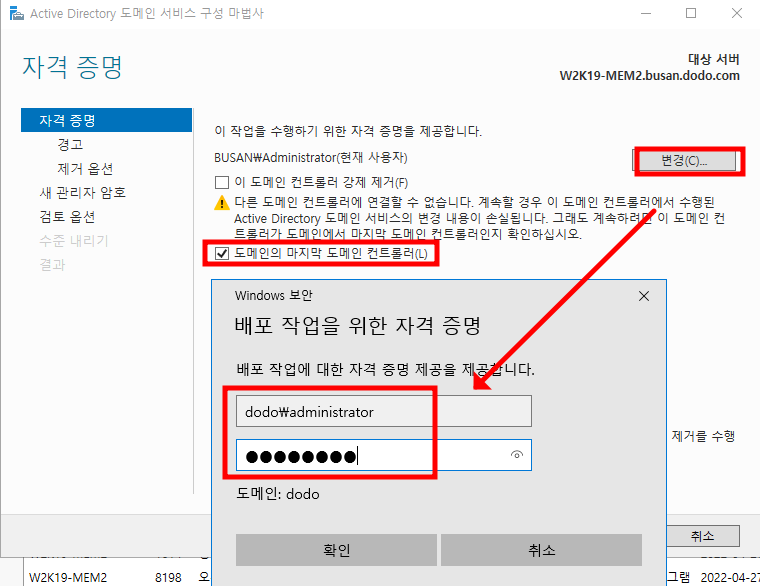Image resolution: width=760 pixels, height=586 pixels.
Task: Minimize the configuration wizard window
Action: point(646,13)
